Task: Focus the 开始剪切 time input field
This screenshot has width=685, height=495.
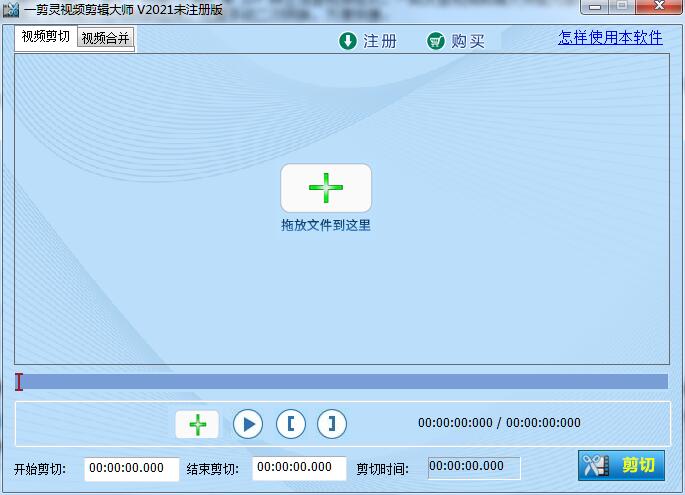Action: [131, 469]
